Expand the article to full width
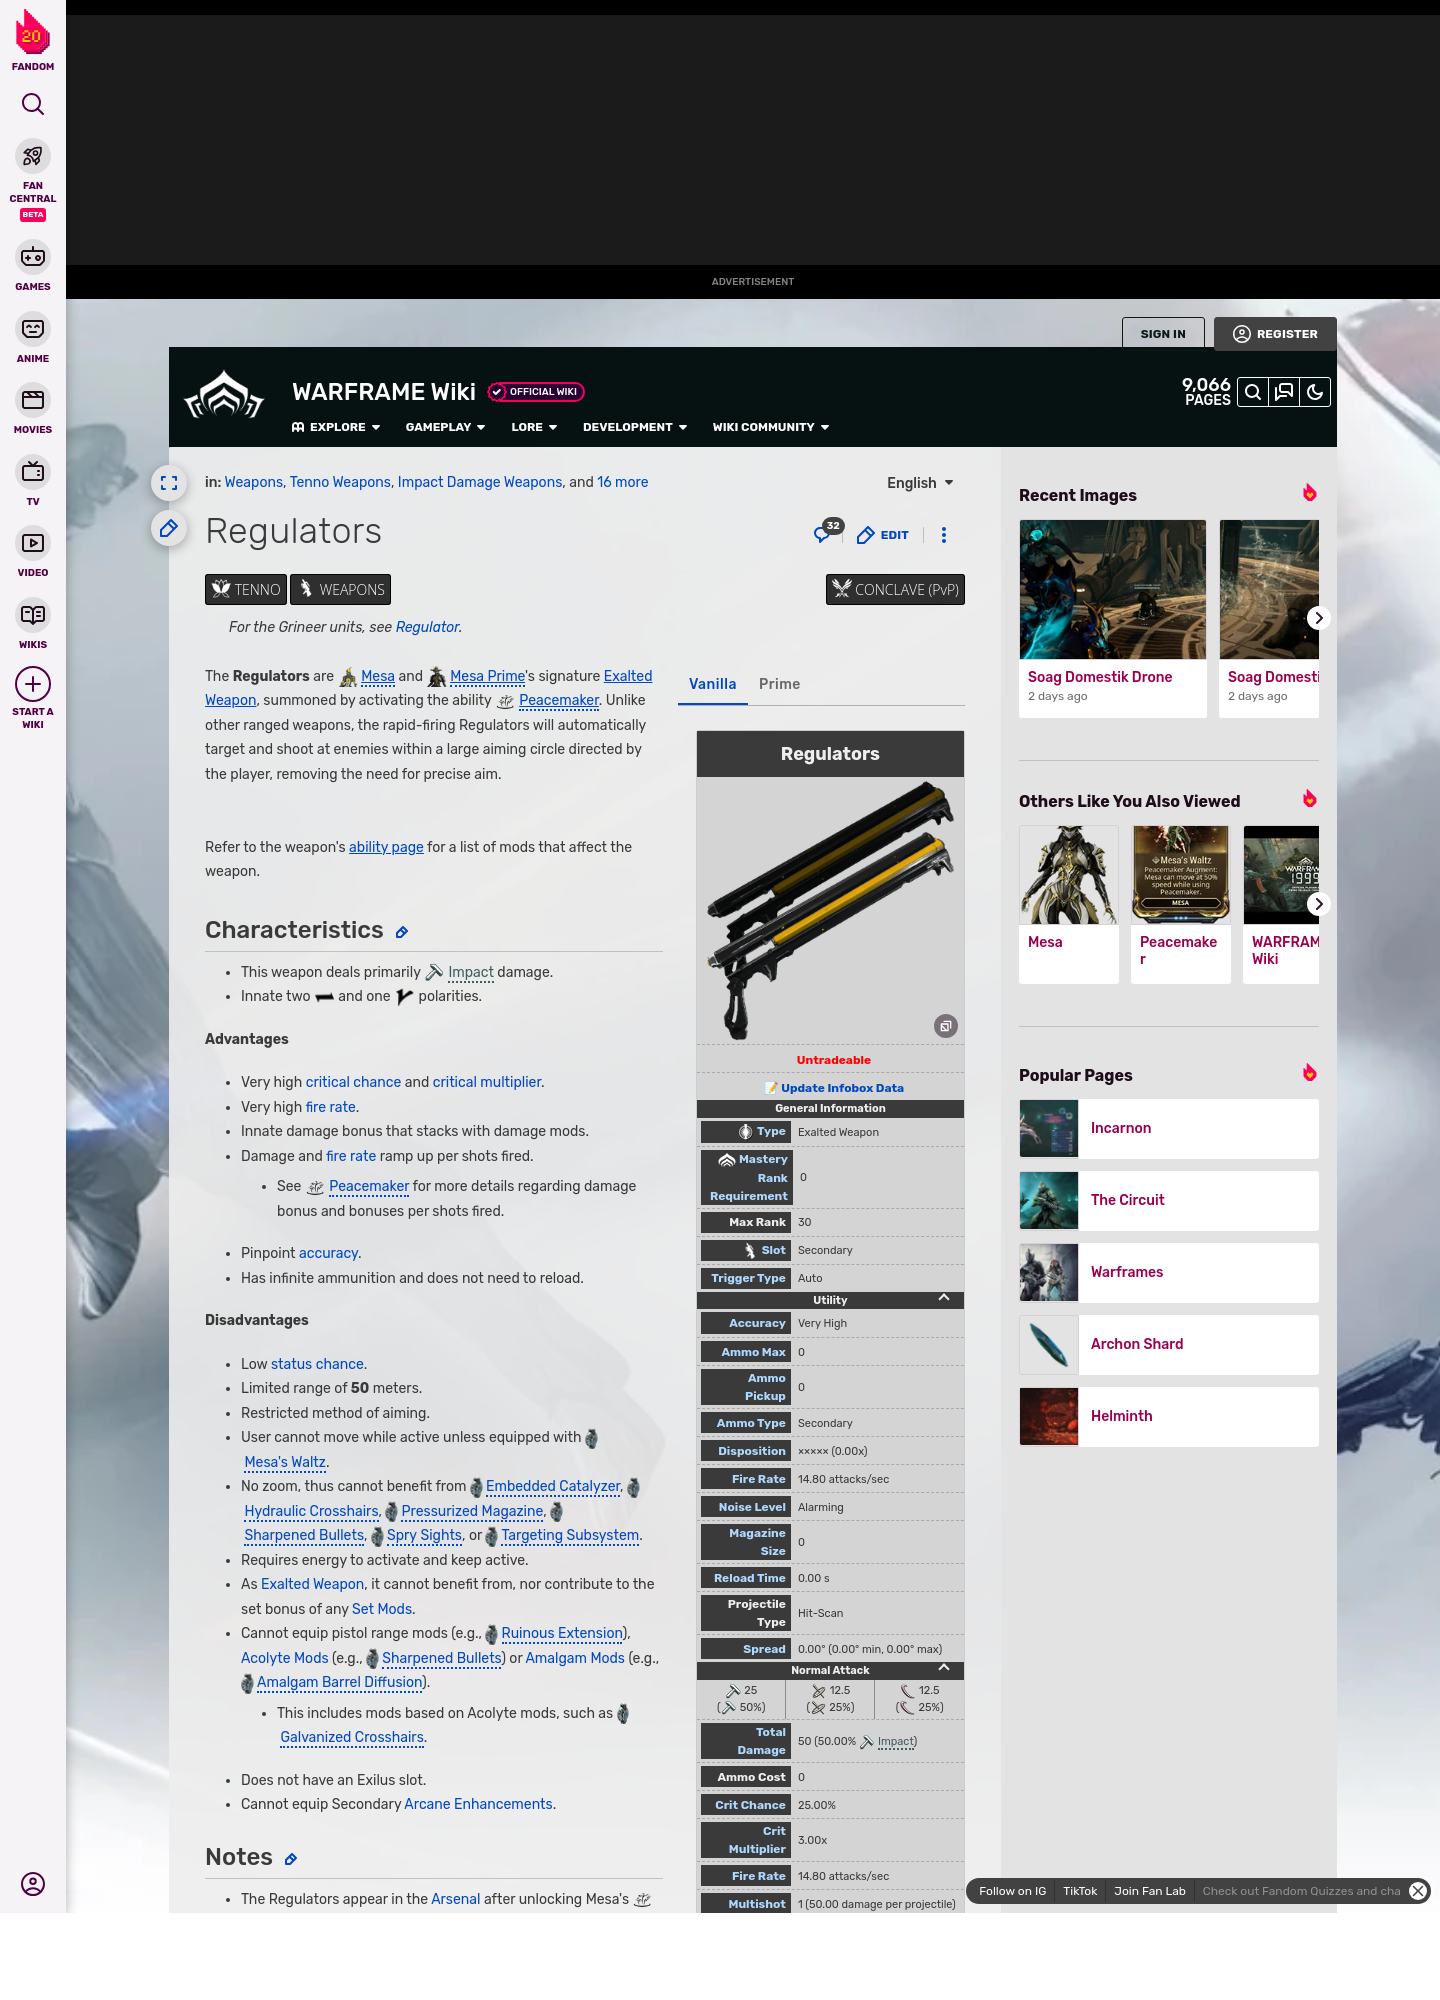Screen dimensions: 1440x2000 169,483
